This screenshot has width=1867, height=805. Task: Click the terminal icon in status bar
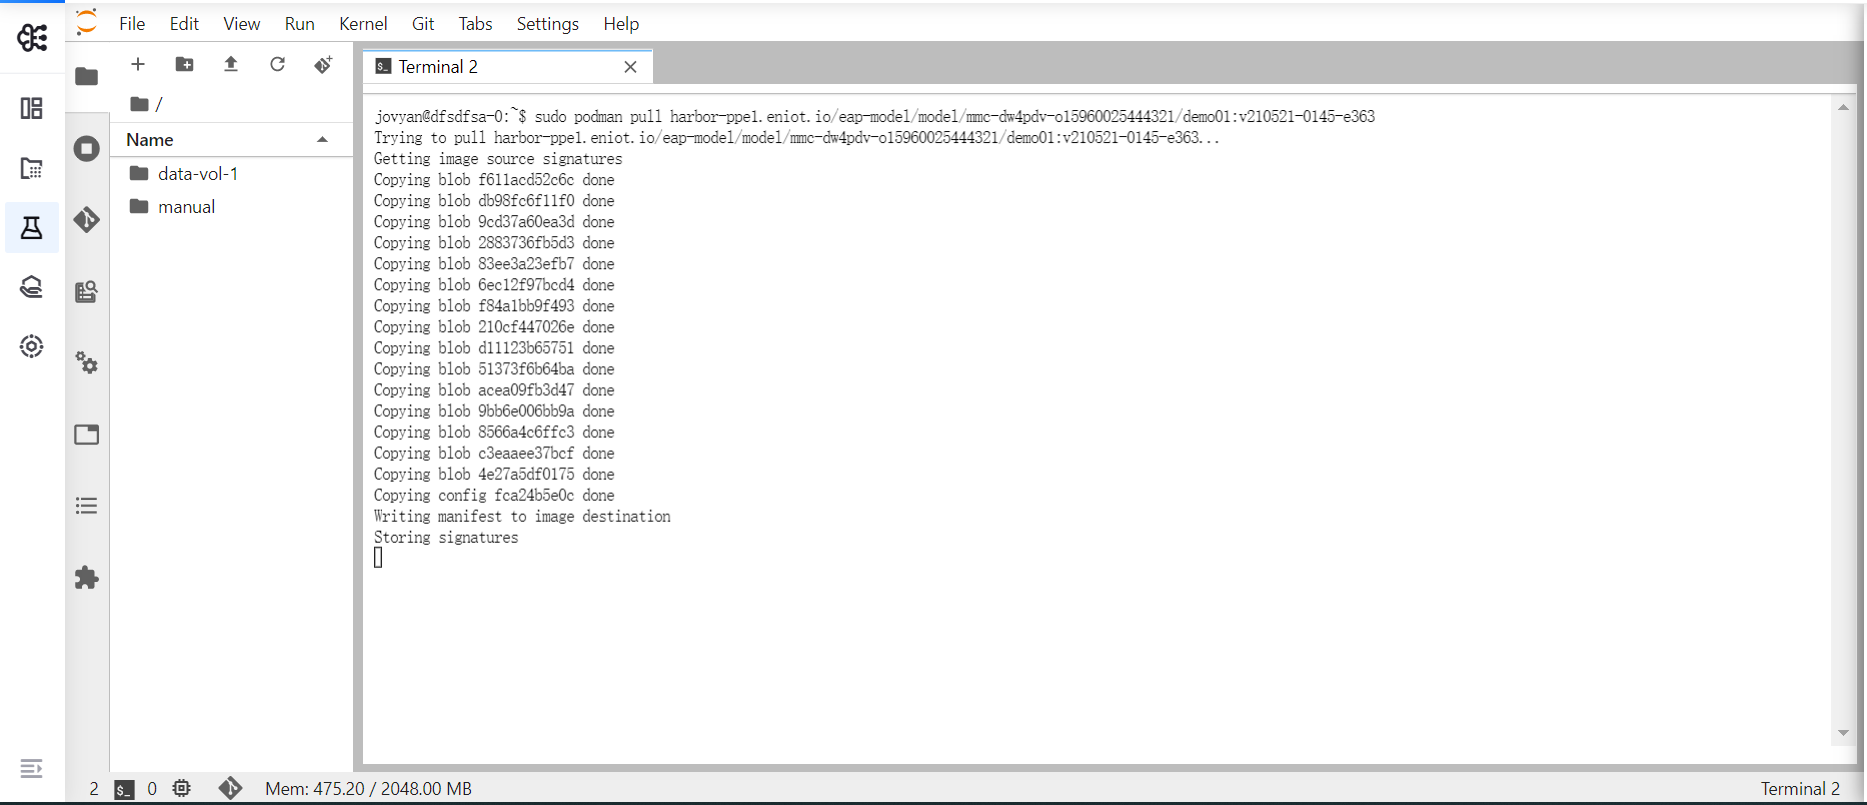pyautogui.click(x=124, y=789)
